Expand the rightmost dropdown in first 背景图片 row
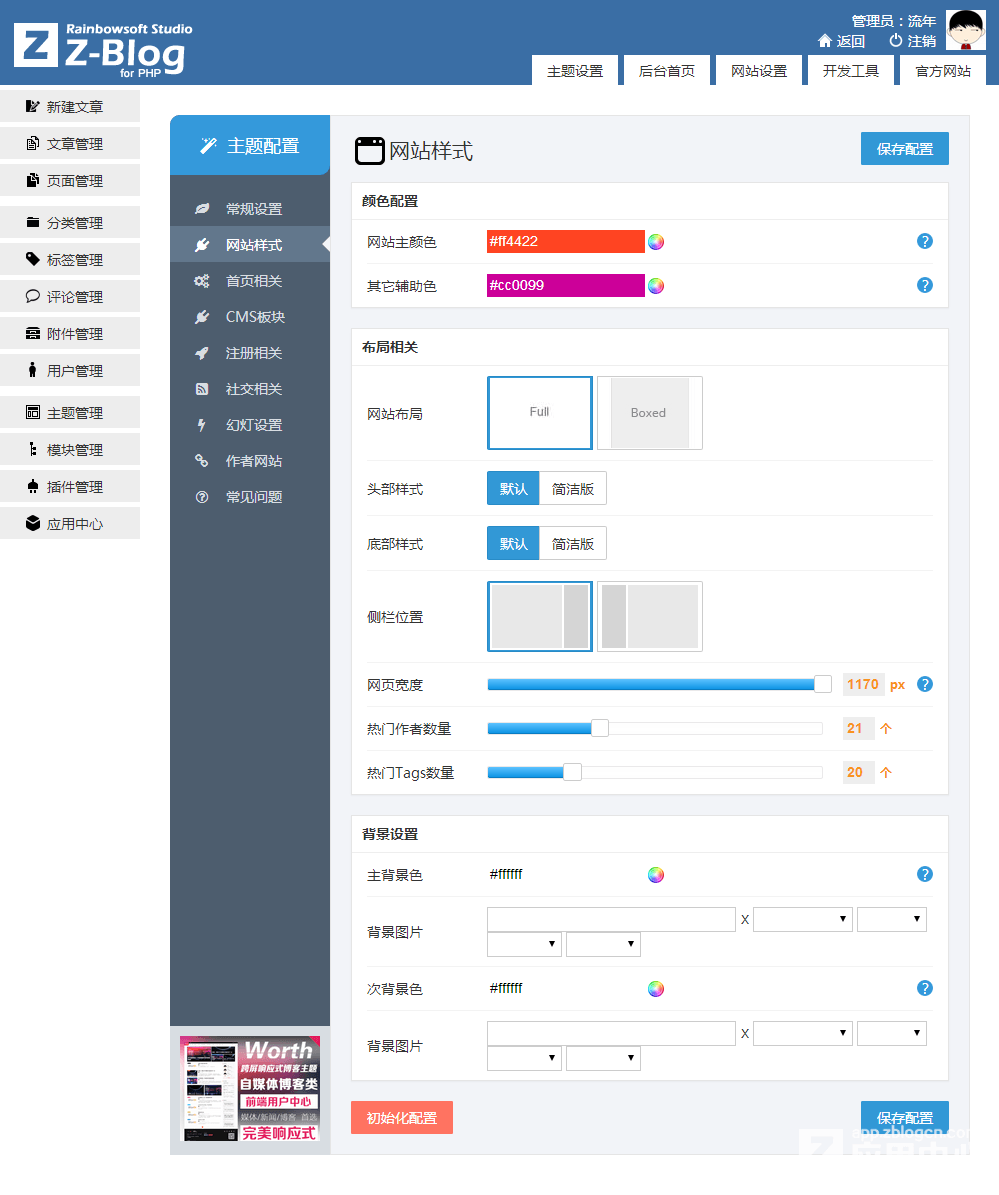Screen dimensions: 999x1195 click(x=891, y=920)
